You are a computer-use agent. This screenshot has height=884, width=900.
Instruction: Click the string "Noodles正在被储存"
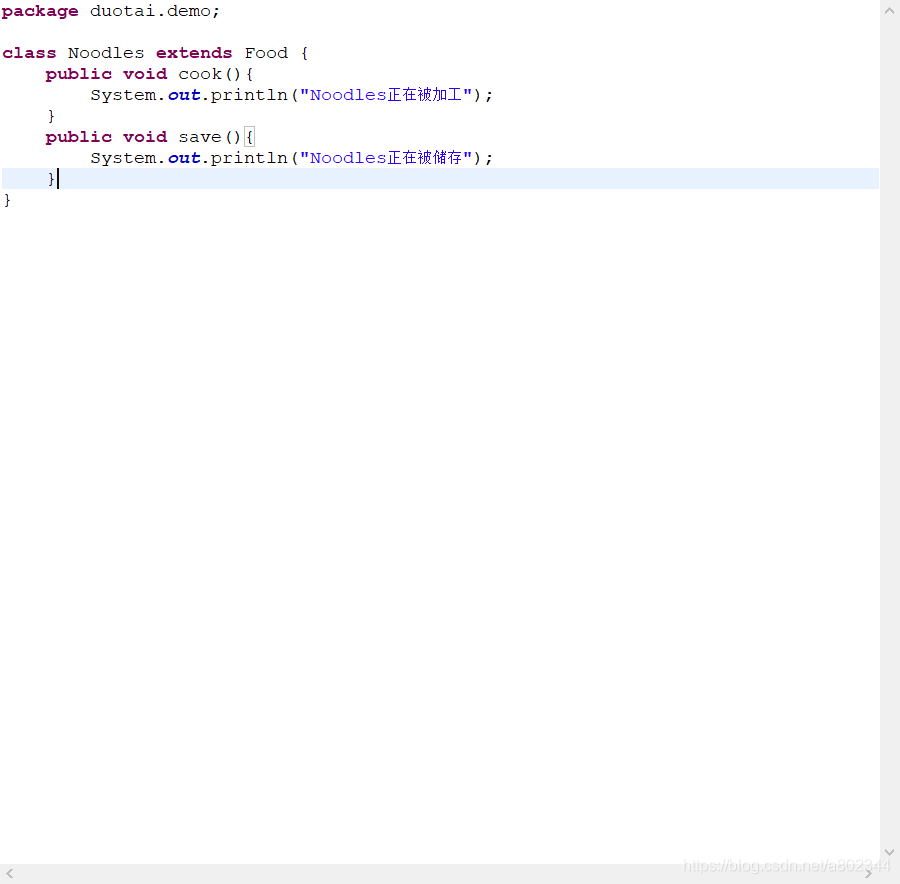pyautogui.click(x=386, y=158)
